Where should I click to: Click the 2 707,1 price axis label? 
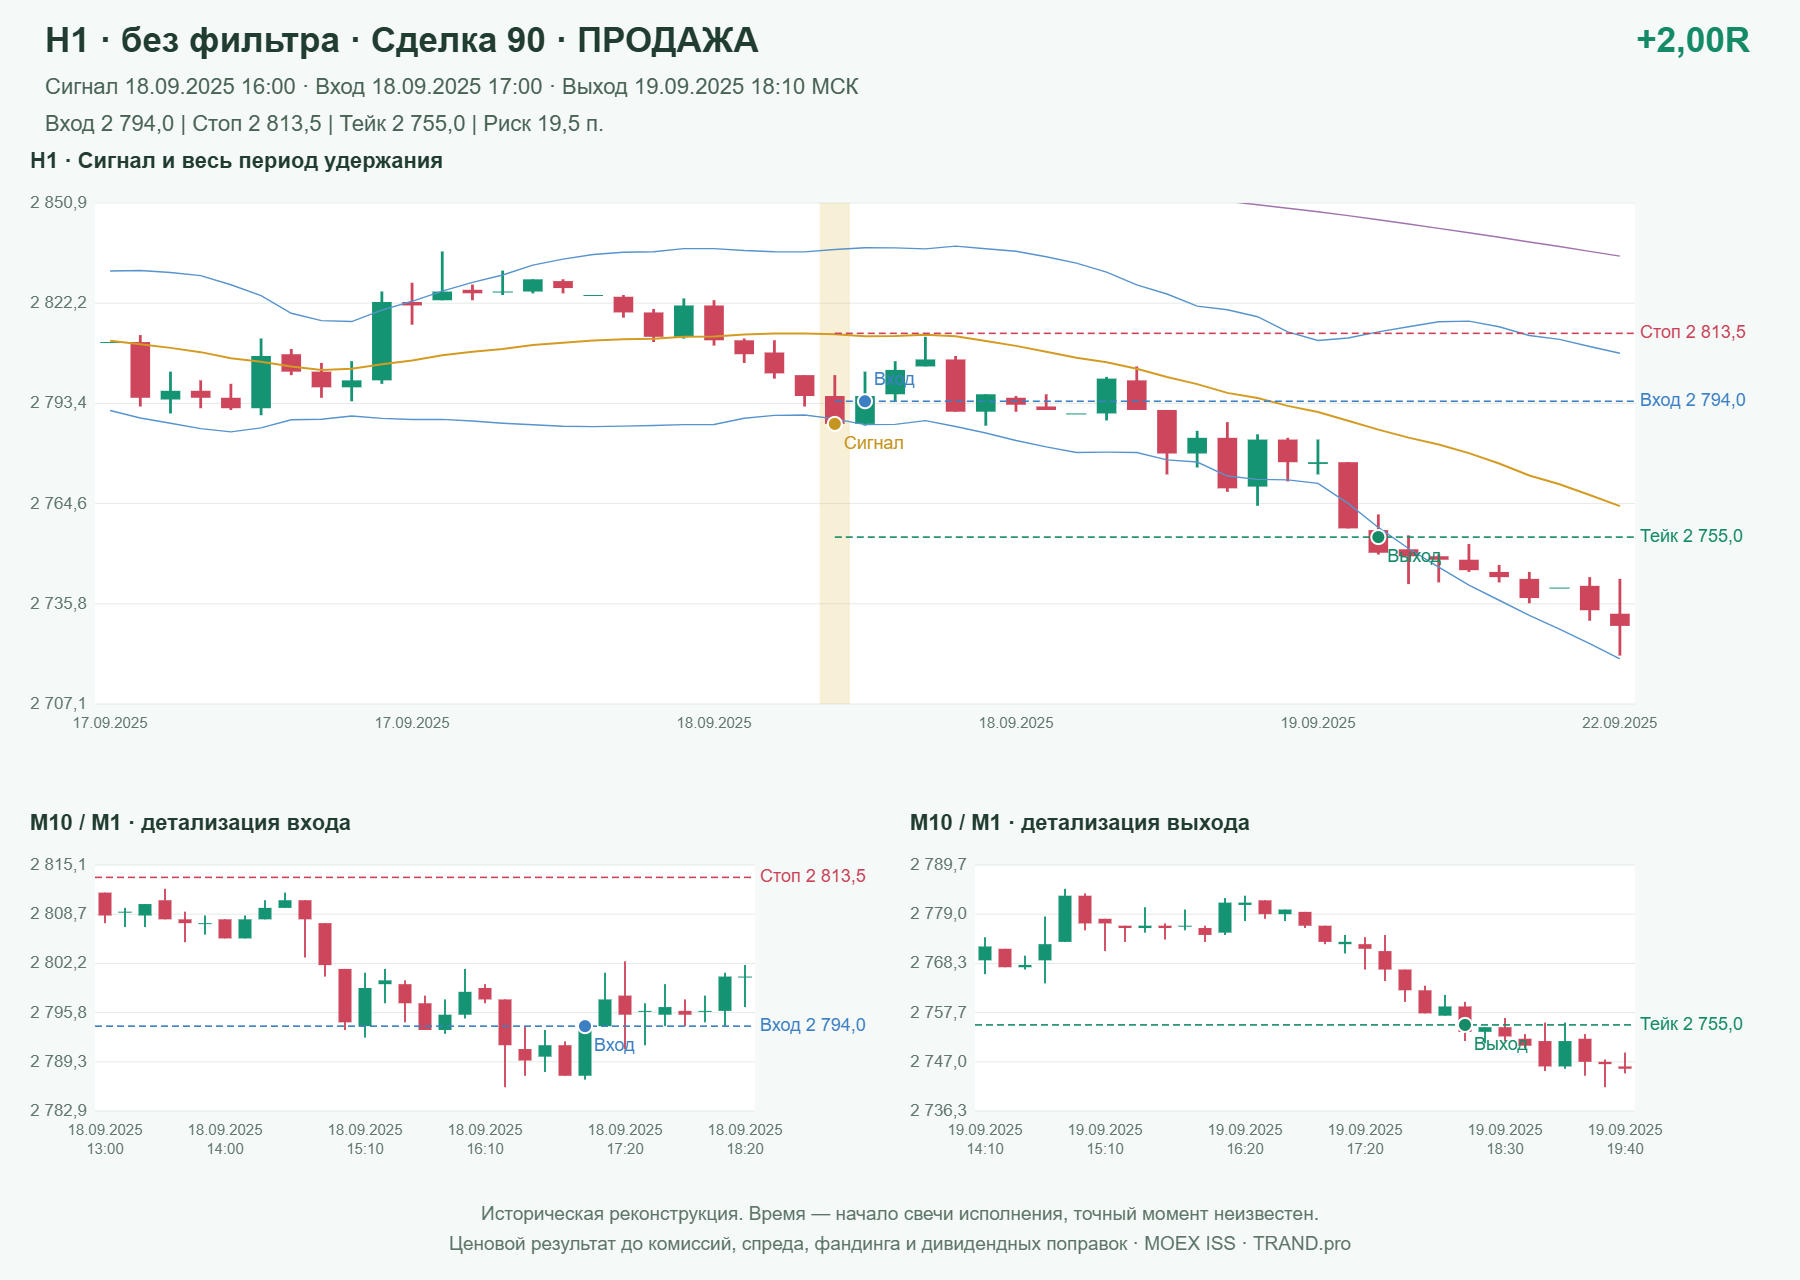click(x=58, y=704)
